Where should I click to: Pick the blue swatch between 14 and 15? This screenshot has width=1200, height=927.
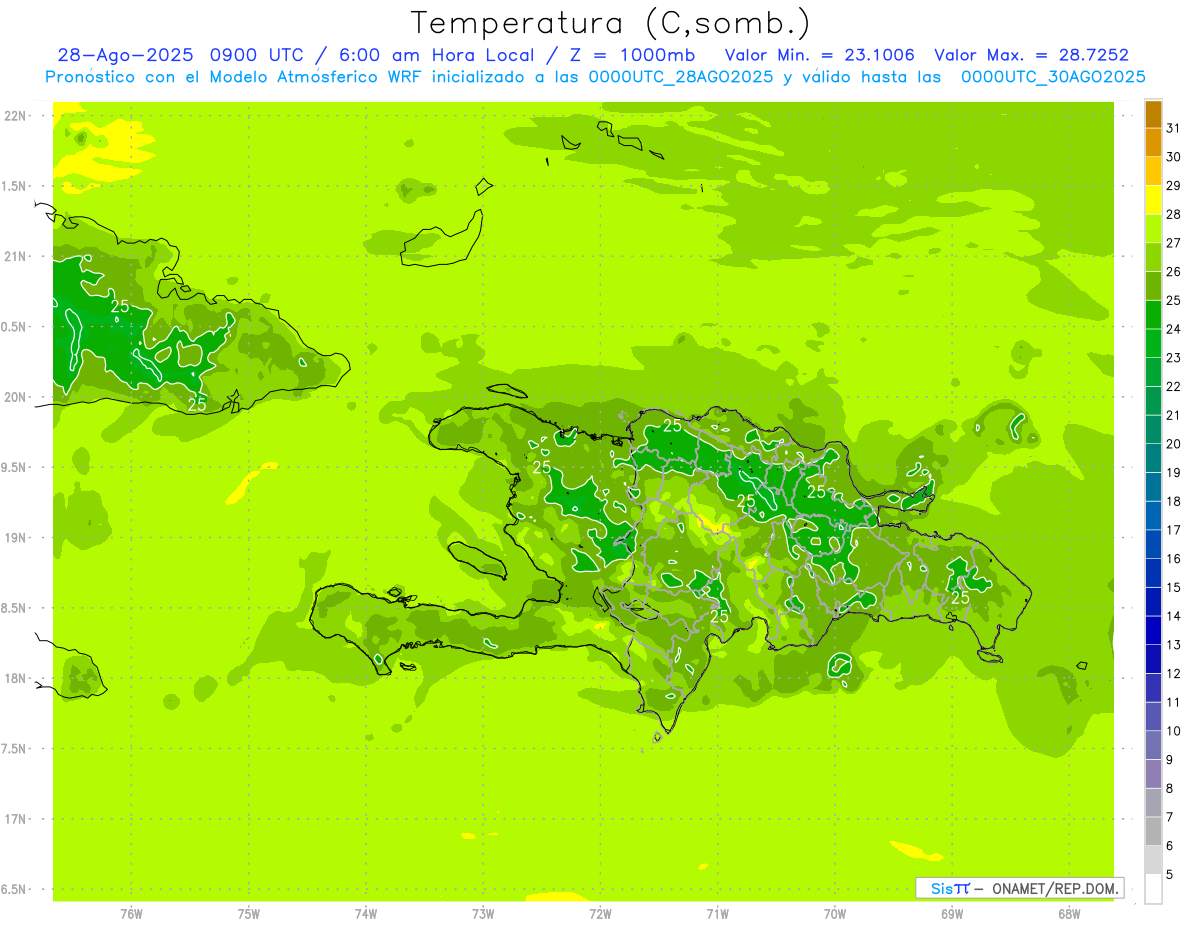[x=1153, y=602]
